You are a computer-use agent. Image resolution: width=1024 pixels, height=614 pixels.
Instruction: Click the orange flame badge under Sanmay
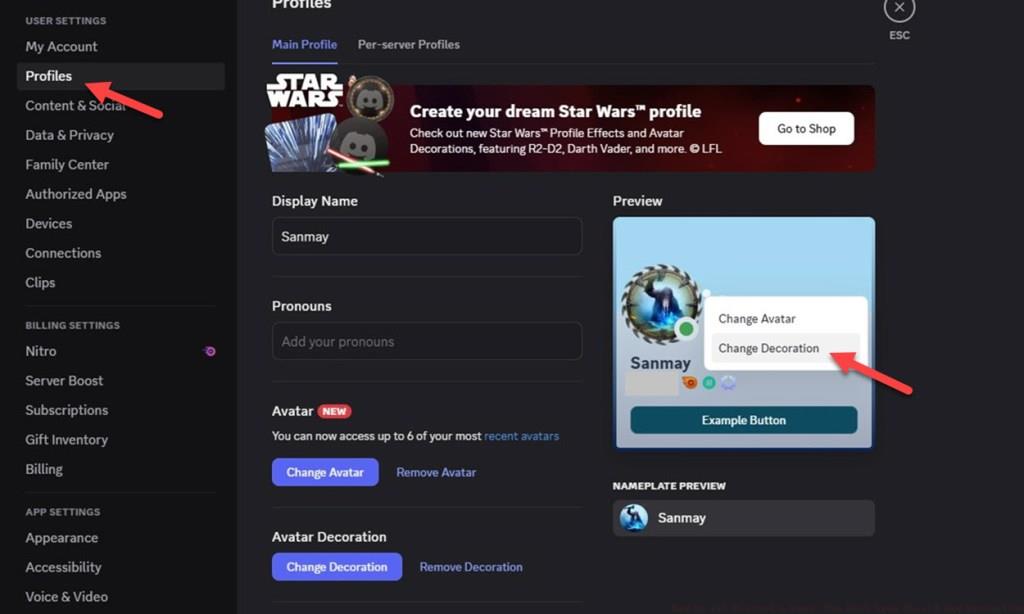coord(690,382)
